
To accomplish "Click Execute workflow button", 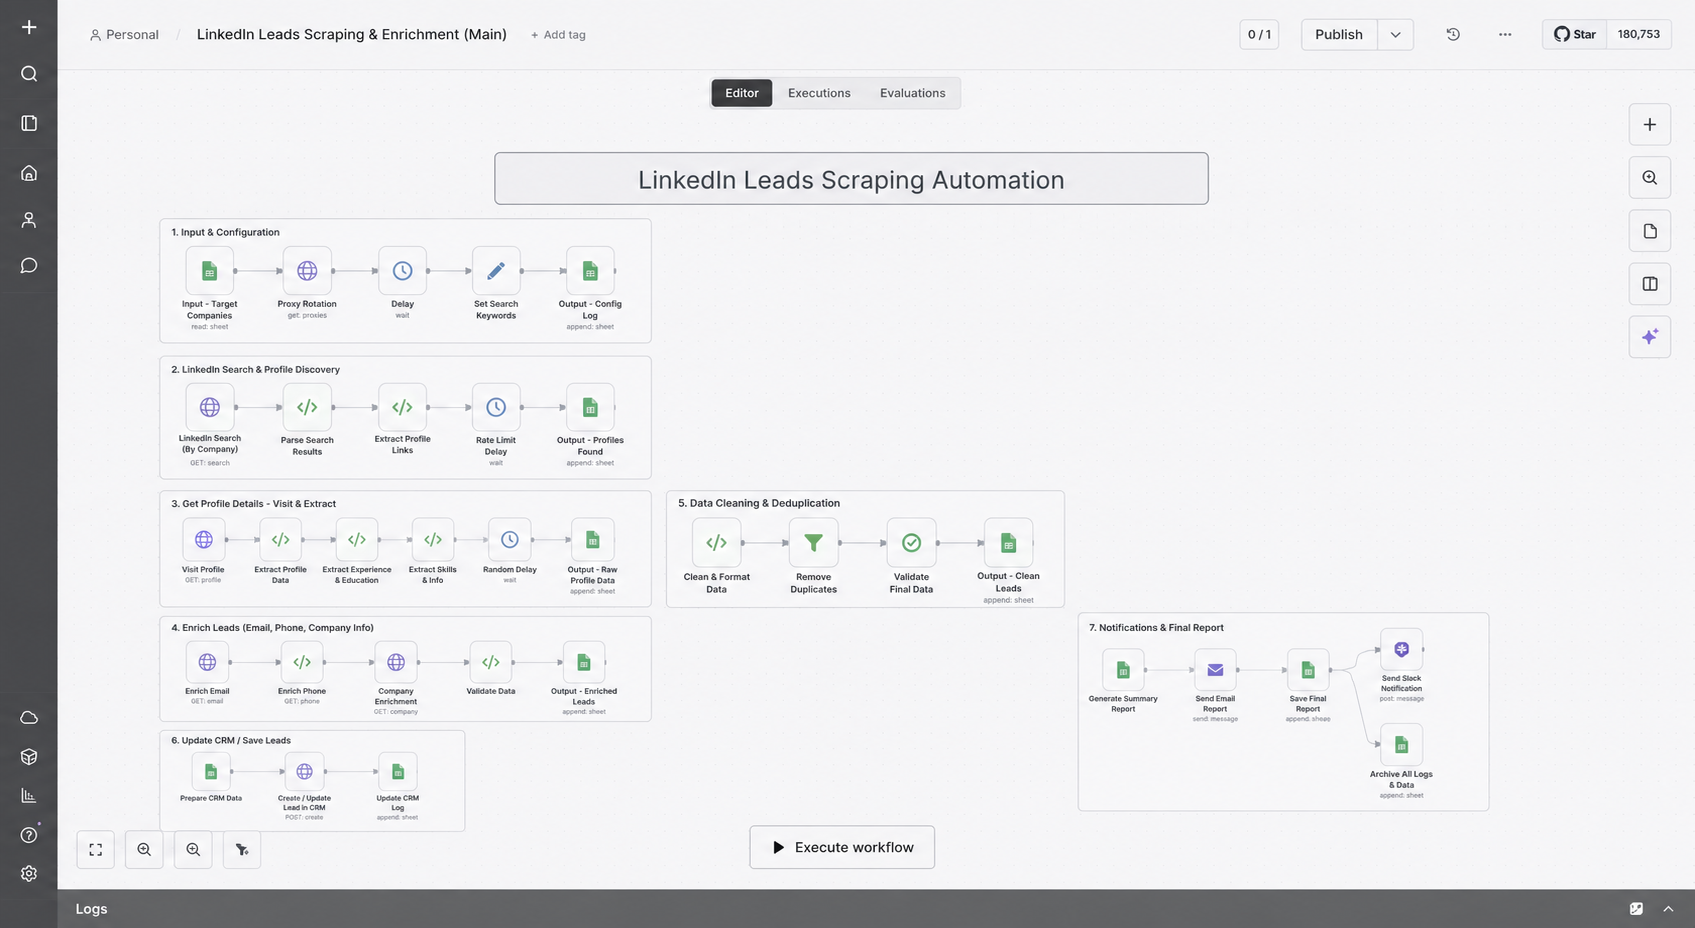I will click(842, 847).
